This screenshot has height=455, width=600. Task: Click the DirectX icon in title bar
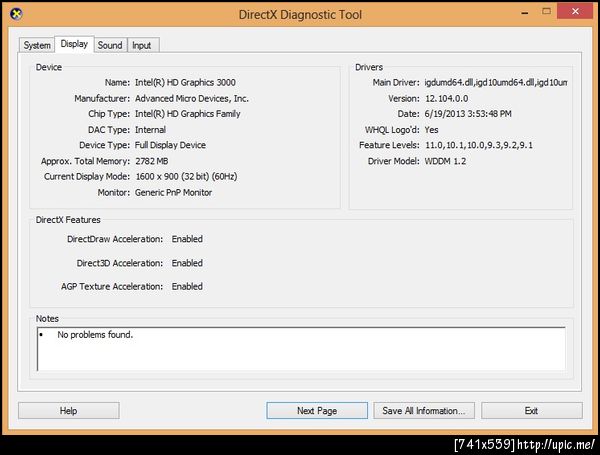coord(16,15)
